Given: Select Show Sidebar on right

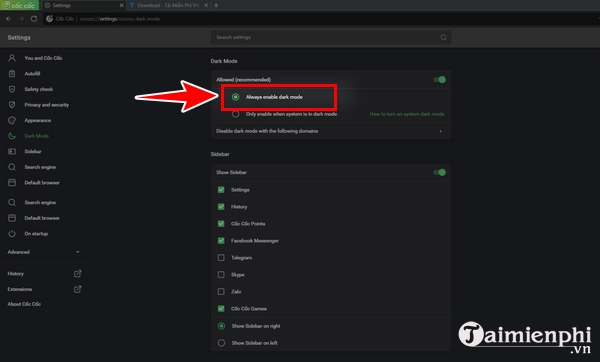Looking at the screenshot, I should click(221, 326).
